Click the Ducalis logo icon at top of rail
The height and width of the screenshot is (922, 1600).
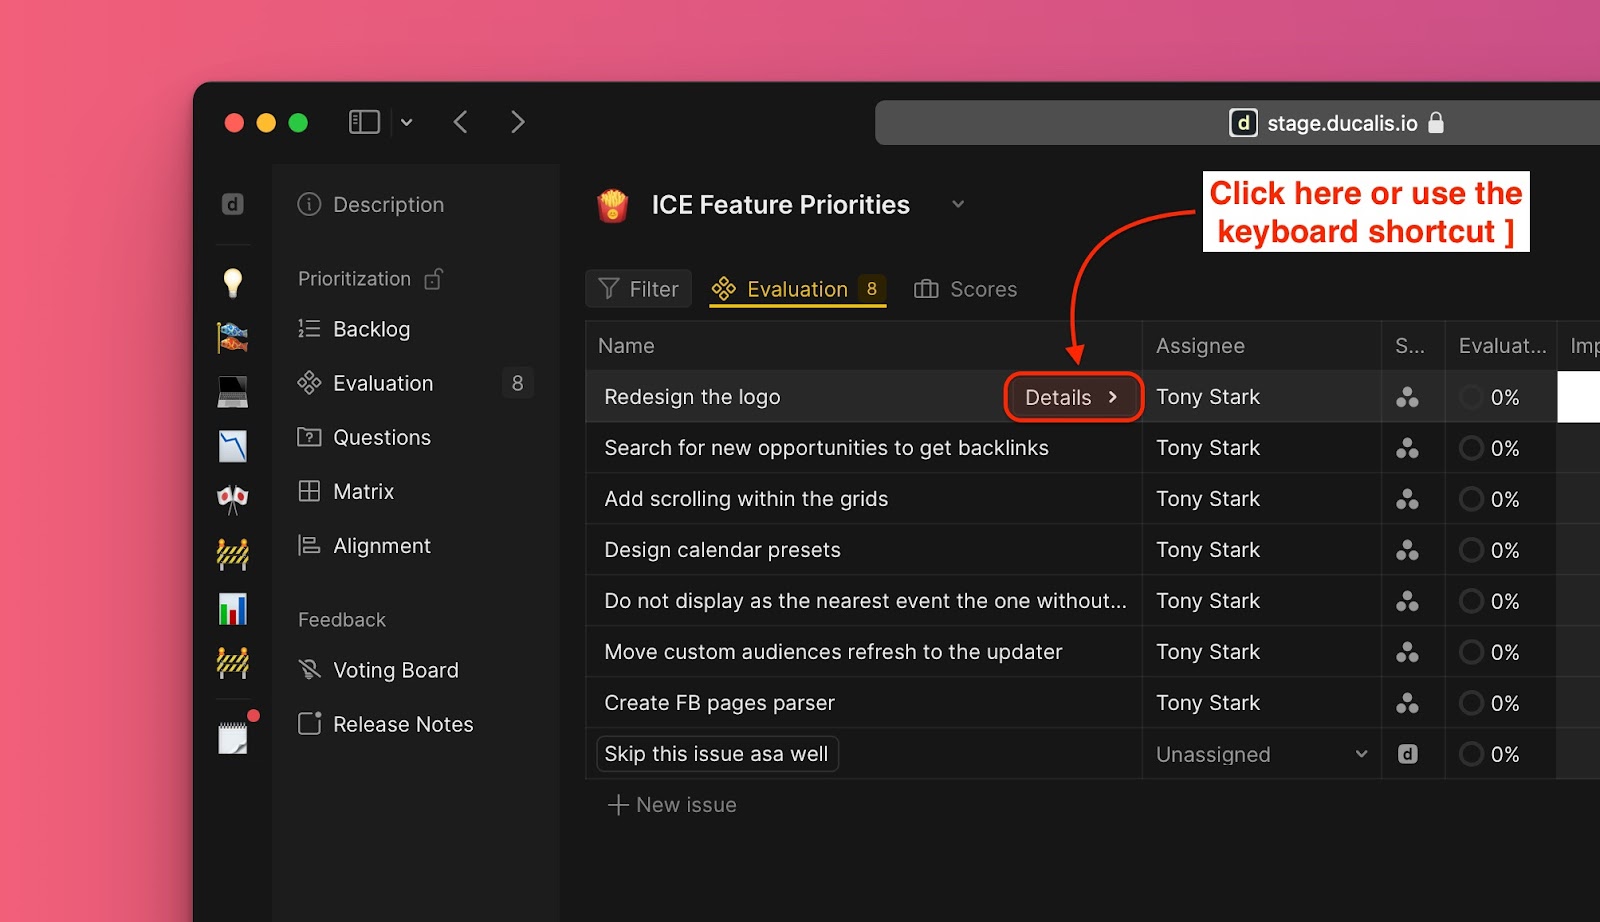coord(232,204)
